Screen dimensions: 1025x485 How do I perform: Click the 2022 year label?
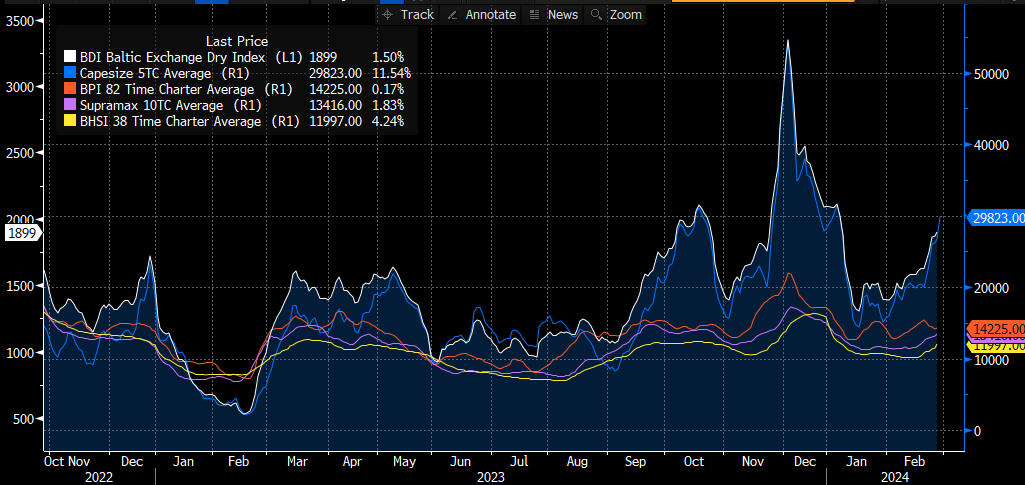[x=99, y=477]
